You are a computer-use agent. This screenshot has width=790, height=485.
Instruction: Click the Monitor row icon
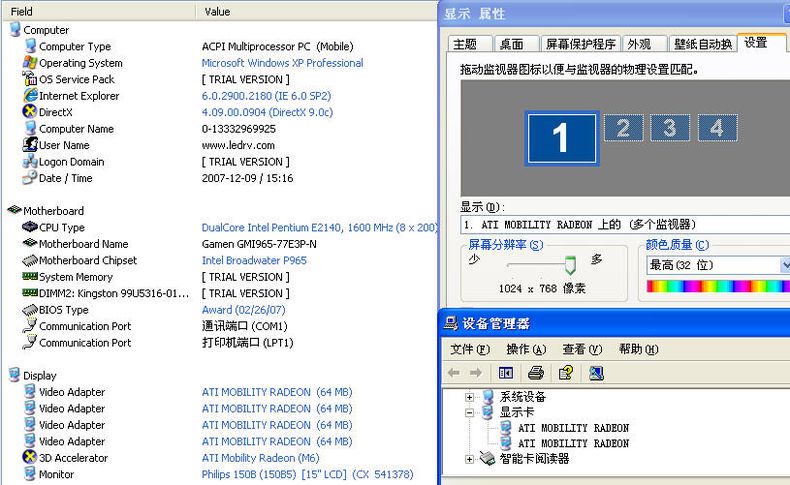[x=30, y=473]
